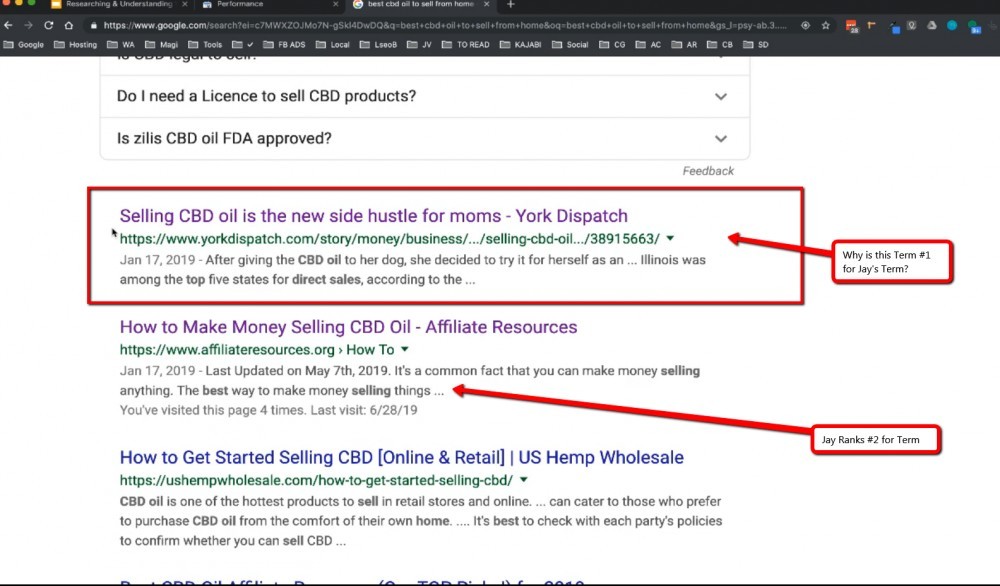Open the red extension with badge 28

tap(851, 26)
